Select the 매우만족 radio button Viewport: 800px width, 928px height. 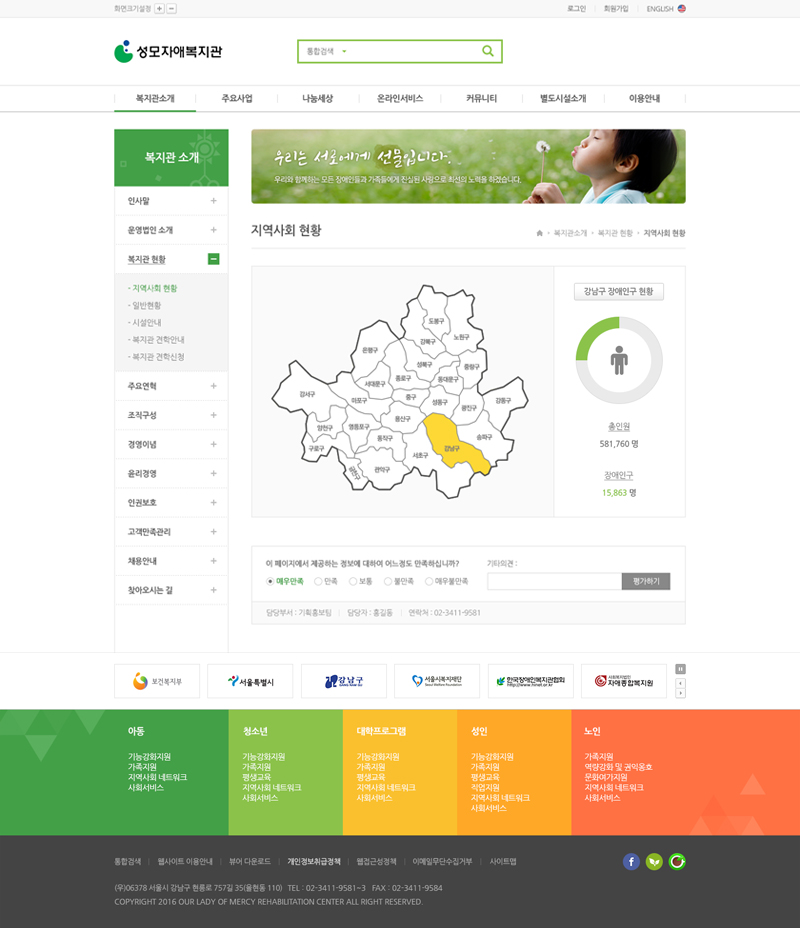270,581
